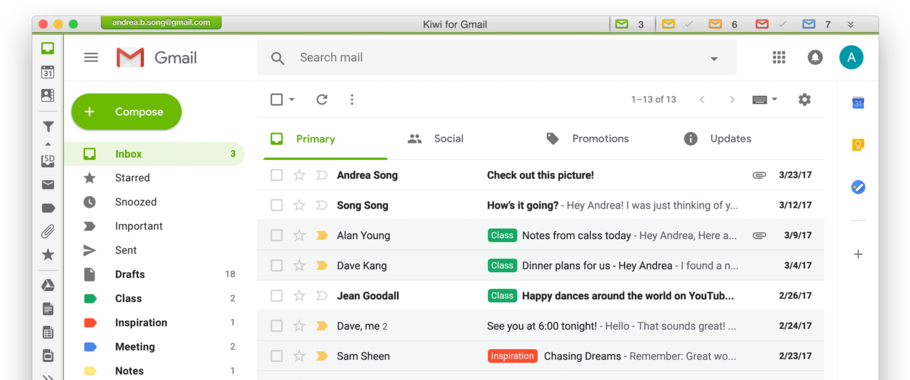Screen dimensions: 910x380
Task: Open Gmail settings gear
Action: click(804, 99)
